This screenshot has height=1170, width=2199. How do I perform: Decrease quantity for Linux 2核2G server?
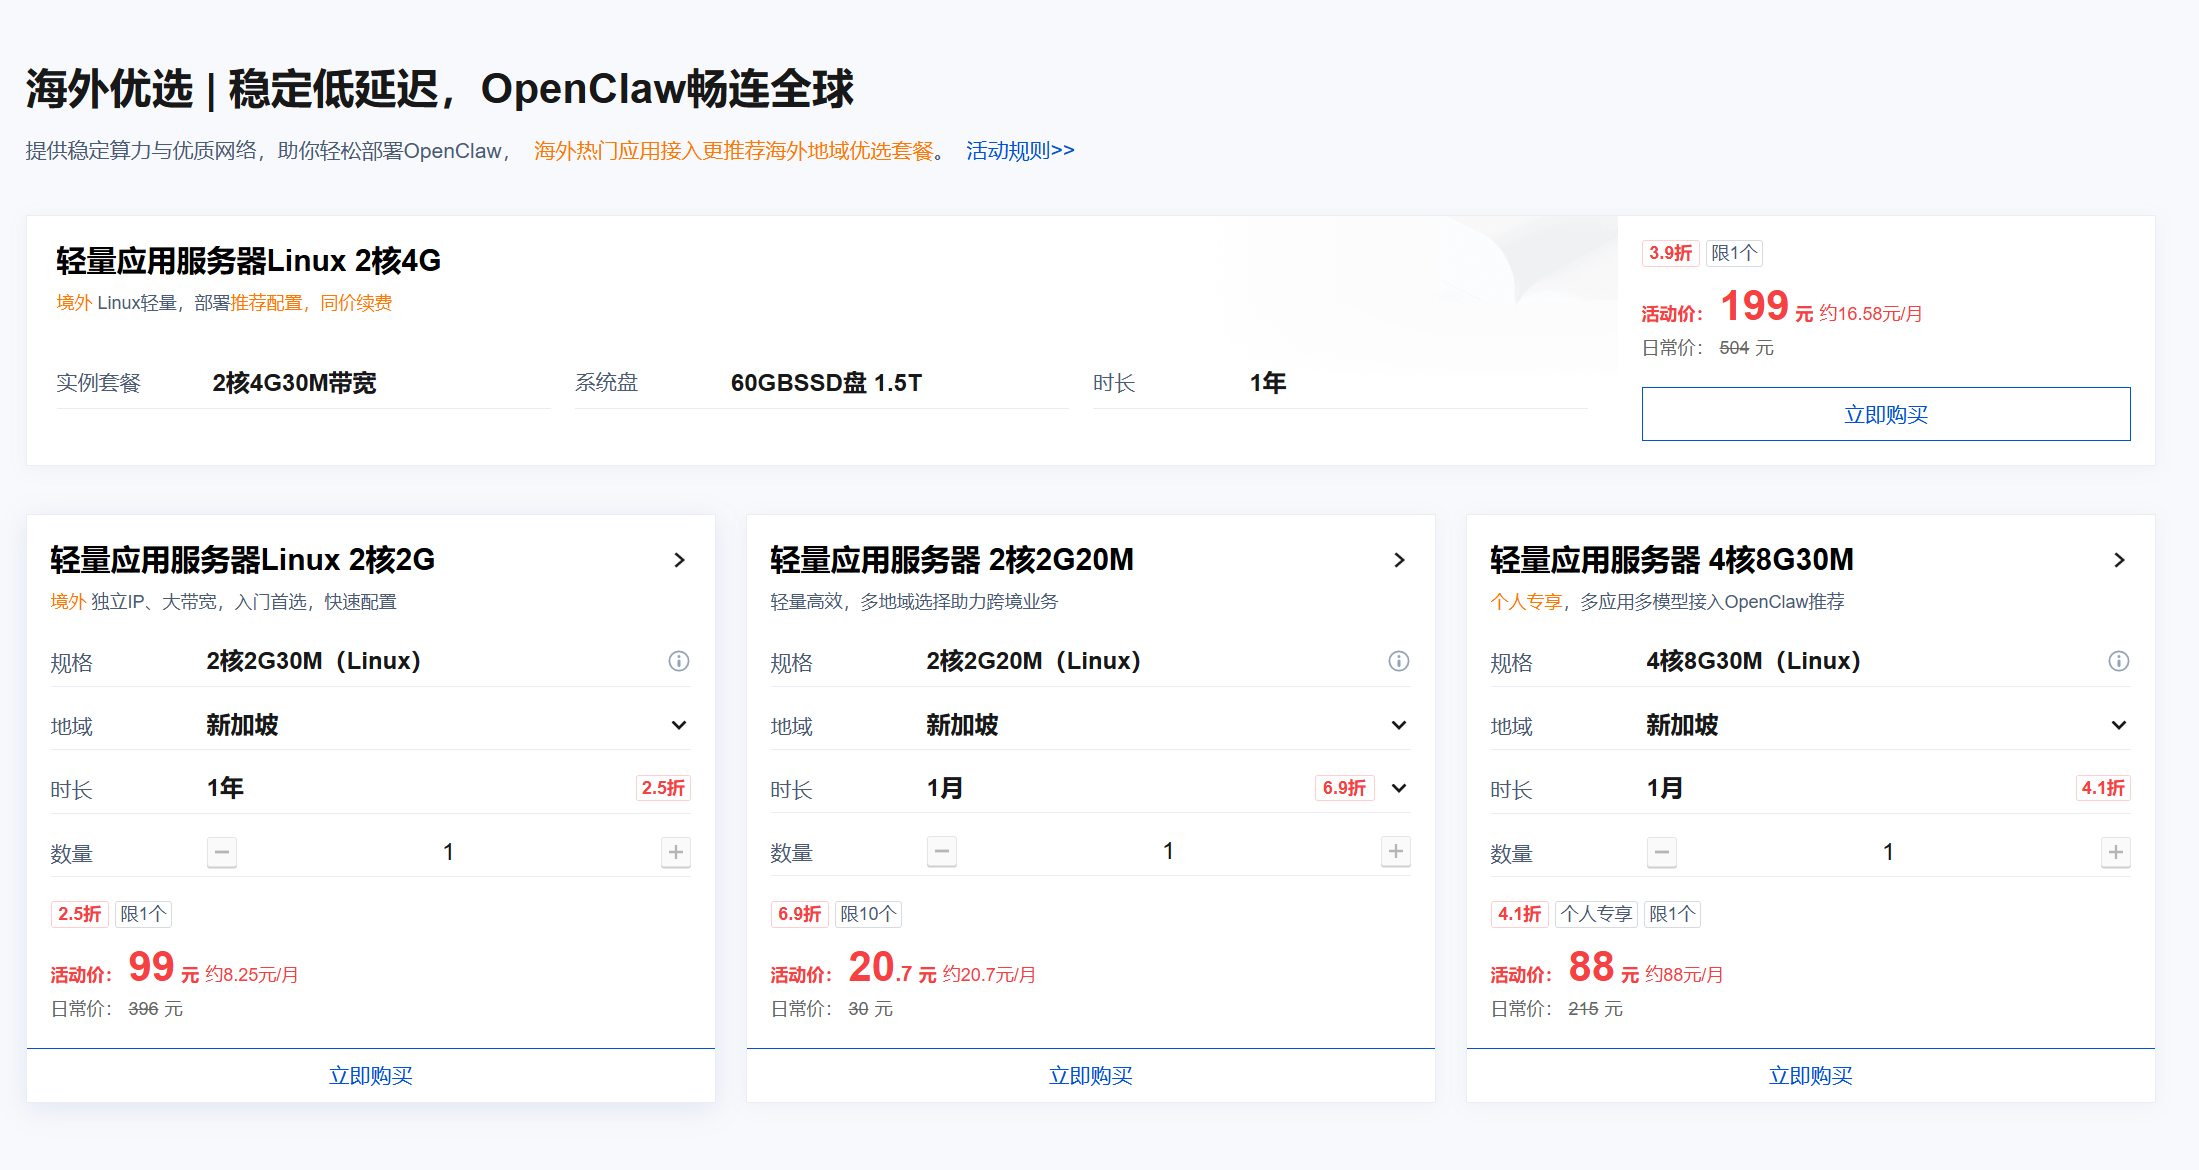click(x=222, y=852)
